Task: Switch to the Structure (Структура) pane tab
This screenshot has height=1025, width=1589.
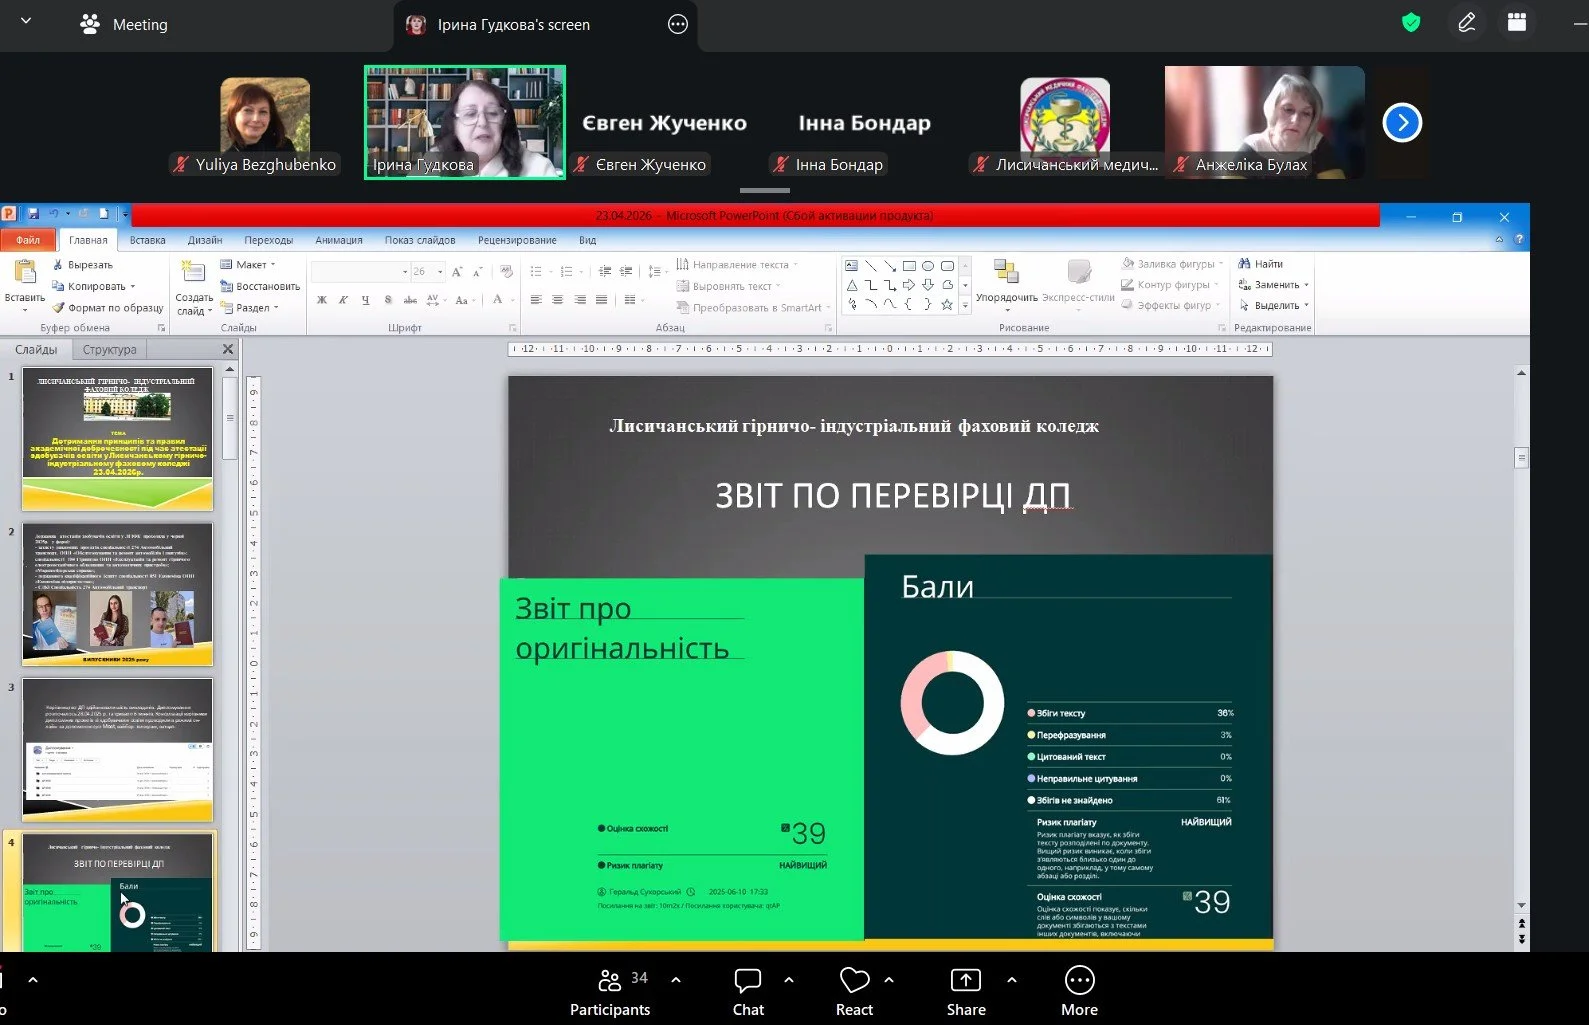Action: (x=110, y=349)
